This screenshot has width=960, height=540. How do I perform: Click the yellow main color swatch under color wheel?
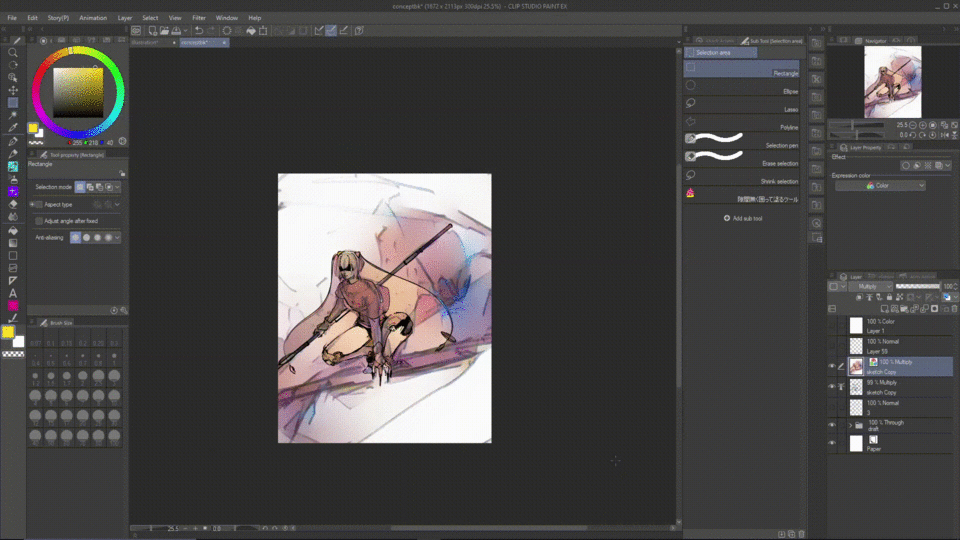point(33,127)
